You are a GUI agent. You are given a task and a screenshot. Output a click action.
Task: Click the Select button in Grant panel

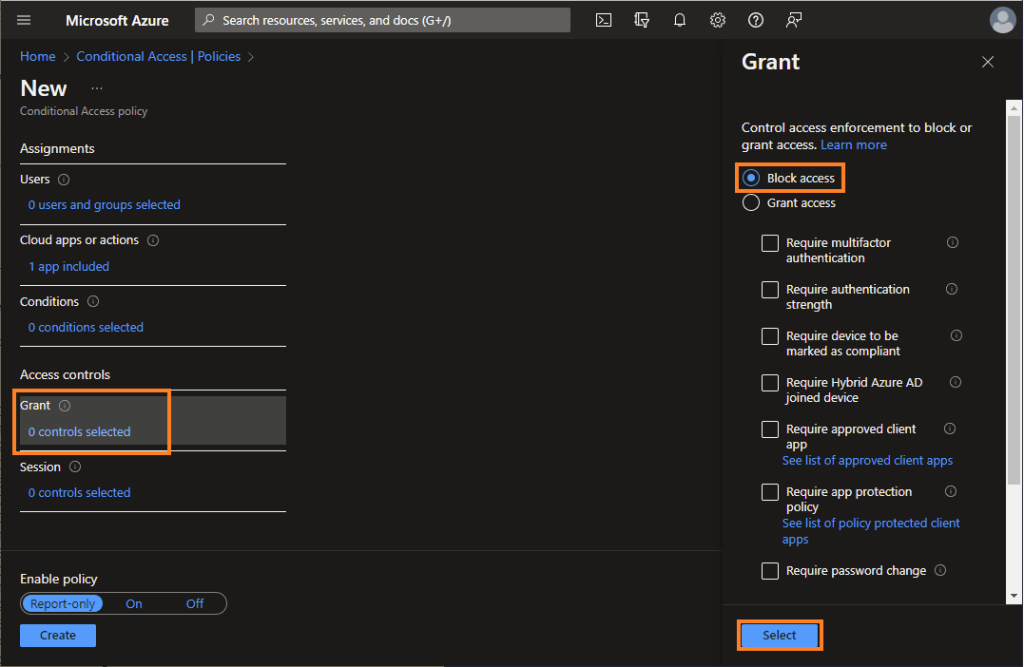point(779,635)
